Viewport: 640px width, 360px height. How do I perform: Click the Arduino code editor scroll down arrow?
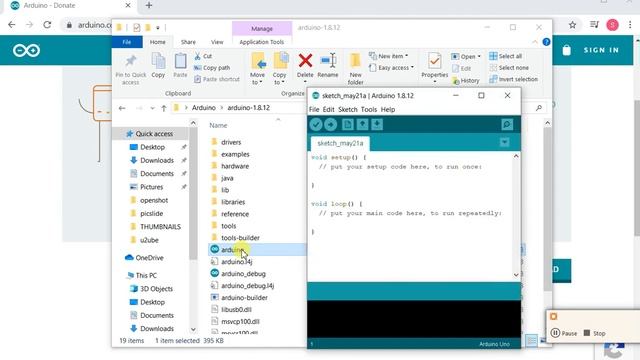(x=516, y=275)
